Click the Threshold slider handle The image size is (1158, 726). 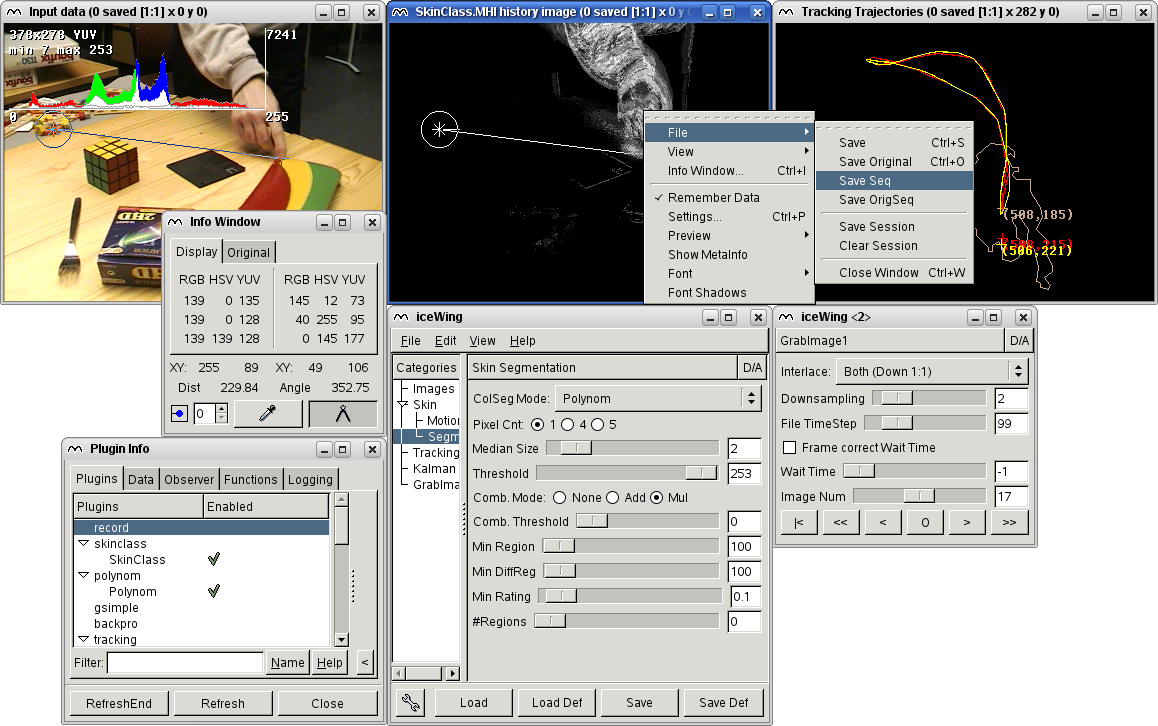tap(701, 473)
